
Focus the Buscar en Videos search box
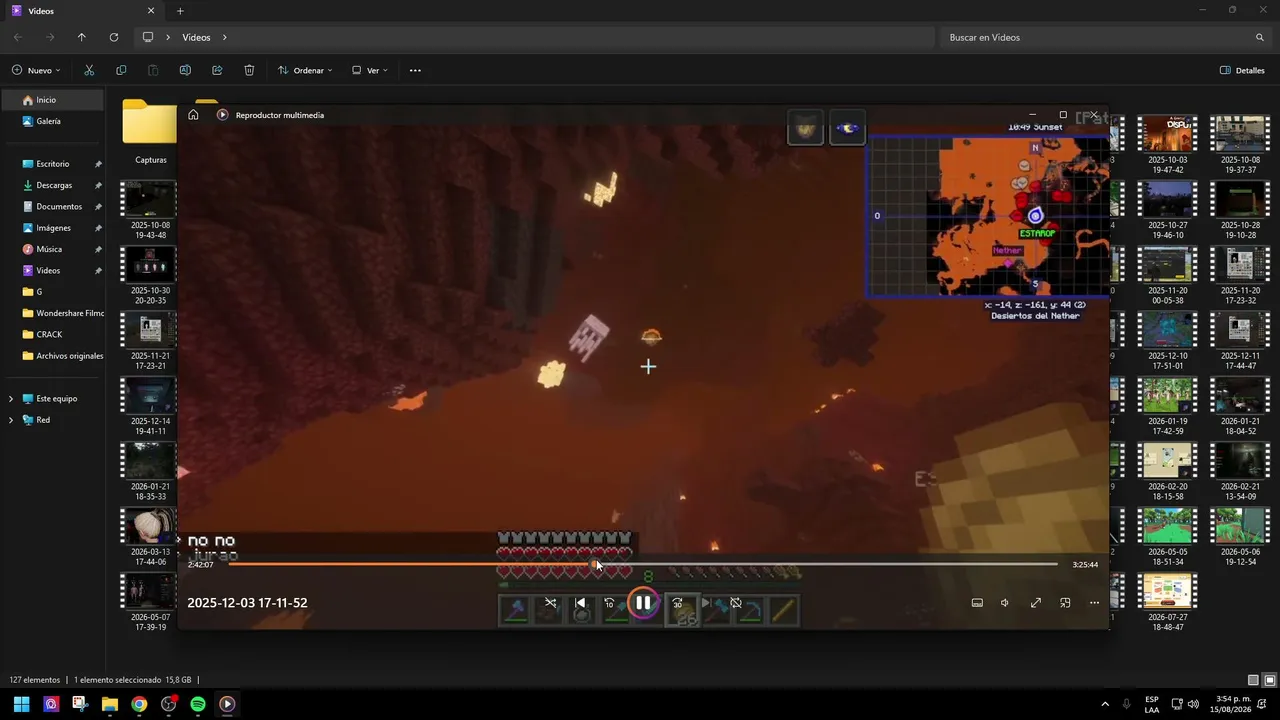pos(1105,37)
